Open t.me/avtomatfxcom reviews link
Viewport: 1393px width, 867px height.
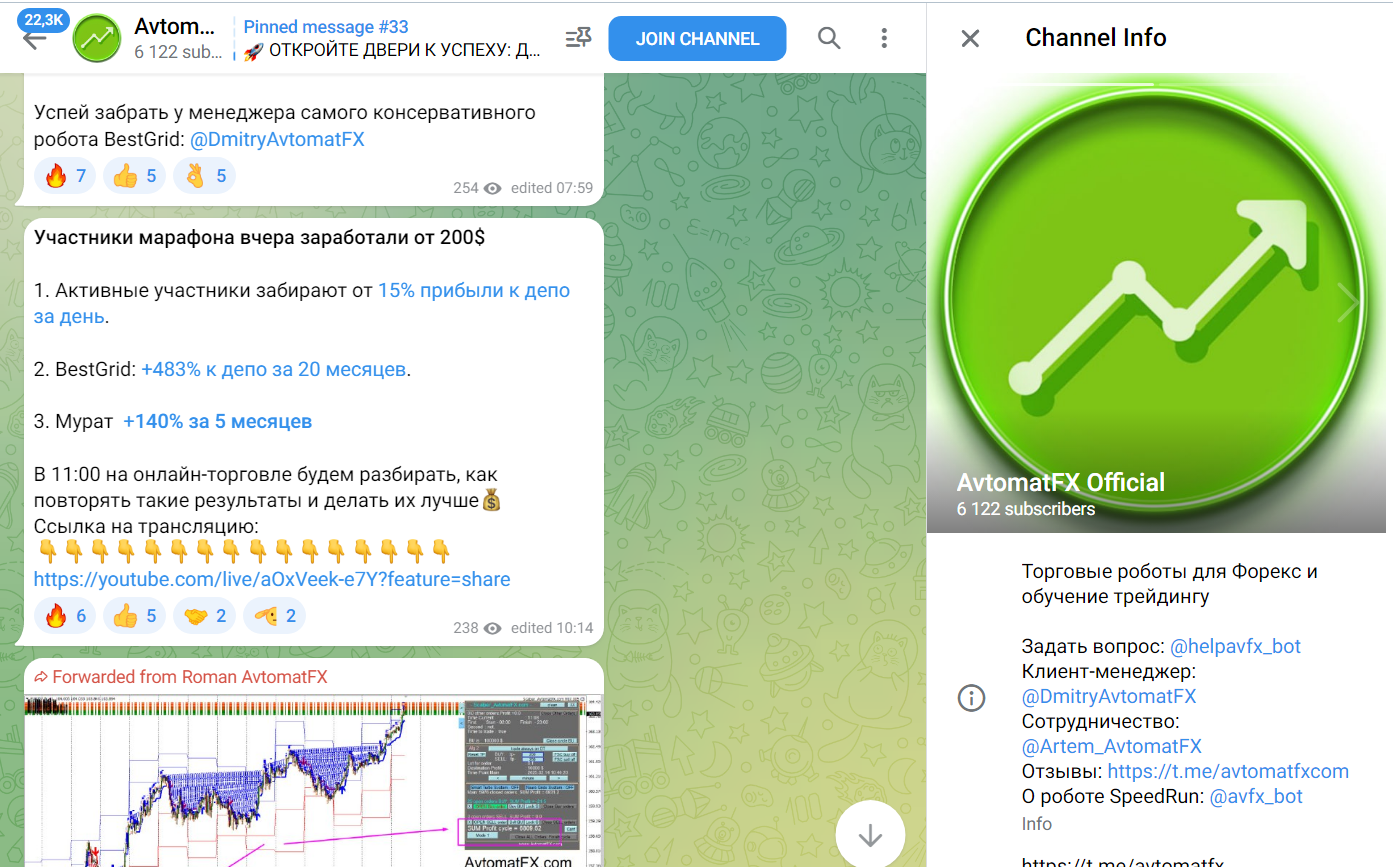(1228, 771)
